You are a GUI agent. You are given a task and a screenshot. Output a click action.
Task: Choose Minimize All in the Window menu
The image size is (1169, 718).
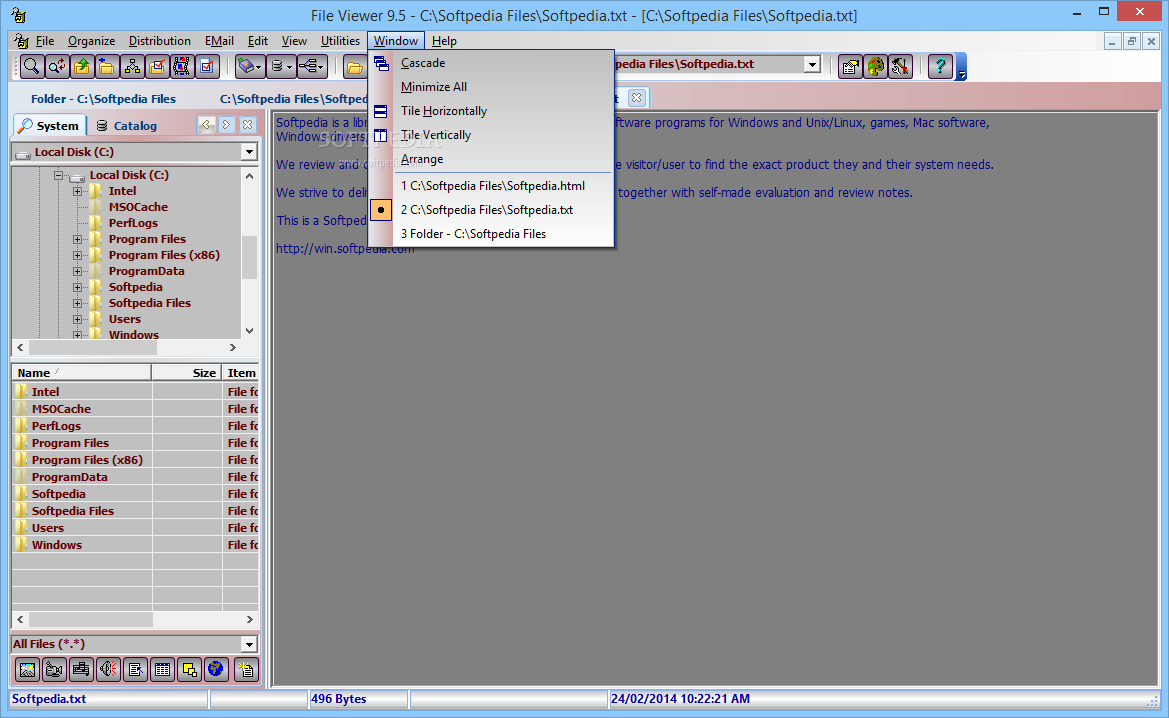491,87
